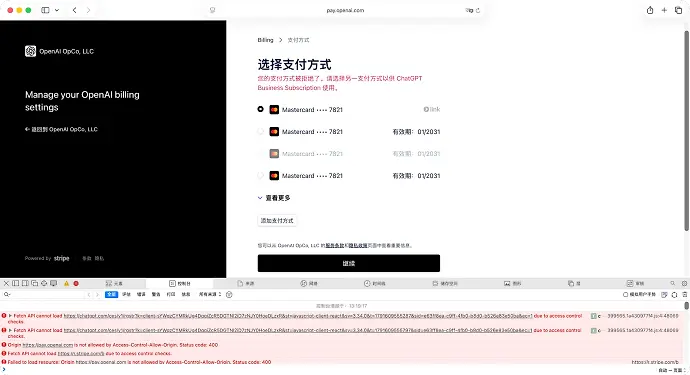Screen dimensions: 690x375
Task: Switch to the Timelines tab in inspector
Action: 374,283
